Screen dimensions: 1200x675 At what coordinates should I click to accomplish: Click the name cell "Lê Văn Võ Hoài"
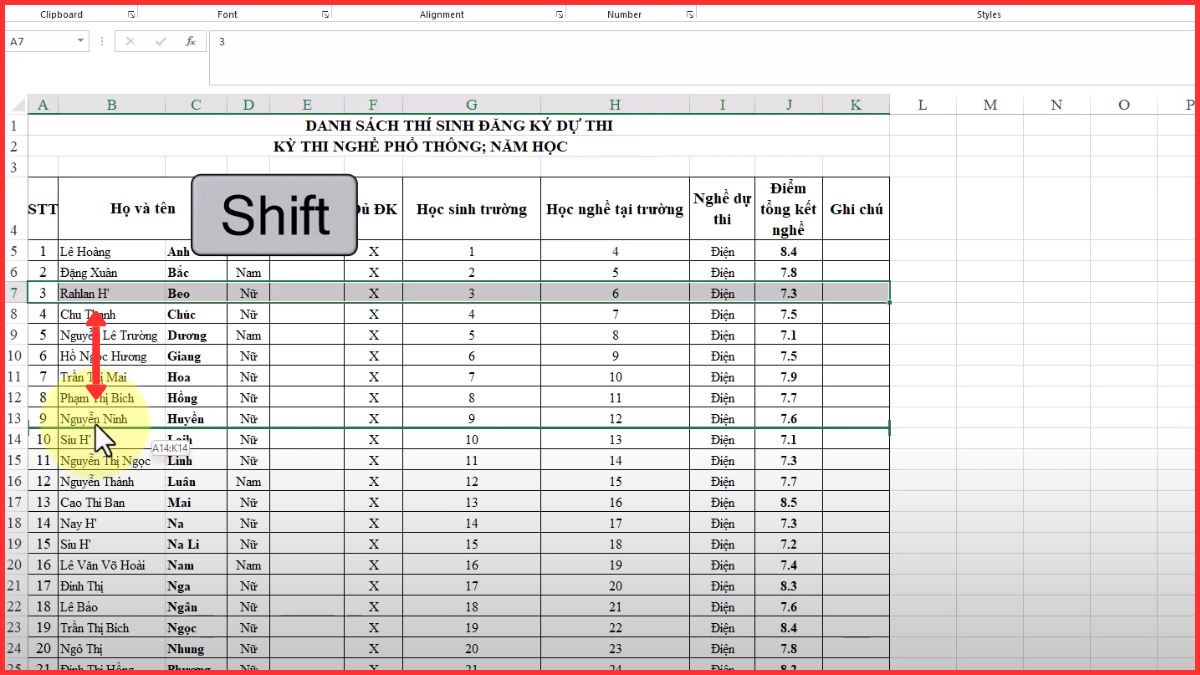pyautogui.click(x=112, y=565)
